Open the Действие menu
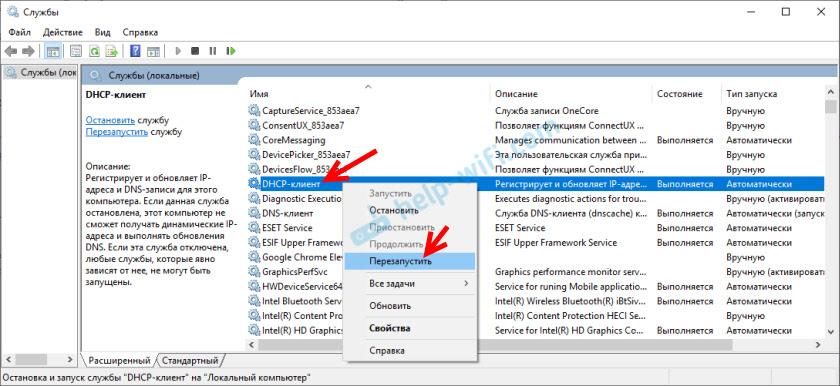Screen dimensions: 840x386 click(63, 32)
